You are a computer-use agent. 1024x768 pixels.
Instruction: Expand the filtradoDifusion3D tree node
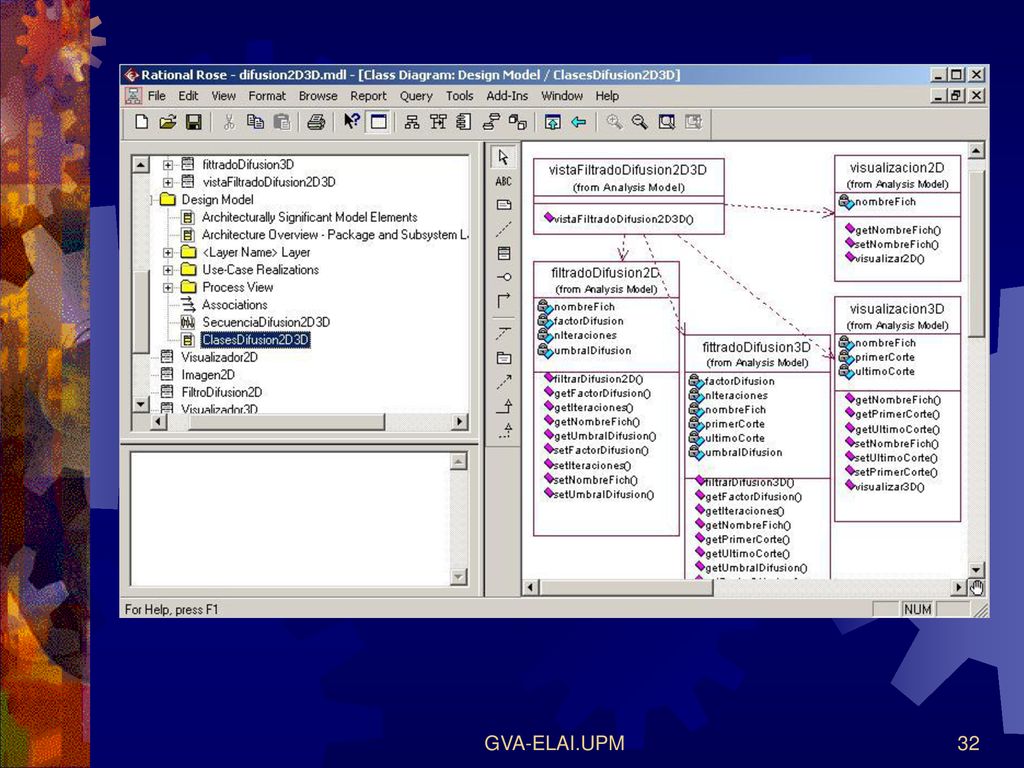[x=168, y=165]
